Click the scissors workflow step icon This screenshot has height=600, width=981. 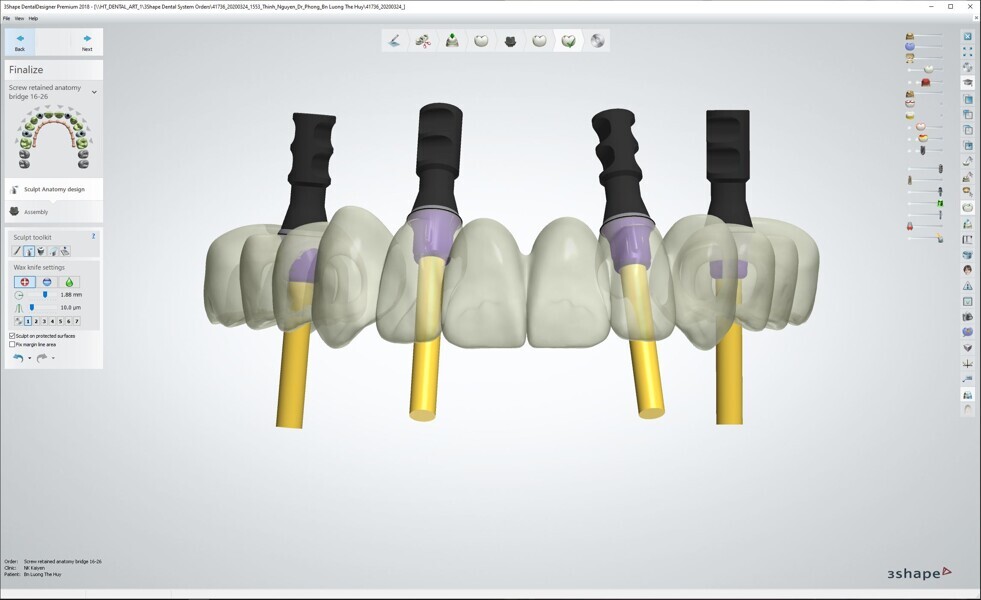click(x=423, y=41)
